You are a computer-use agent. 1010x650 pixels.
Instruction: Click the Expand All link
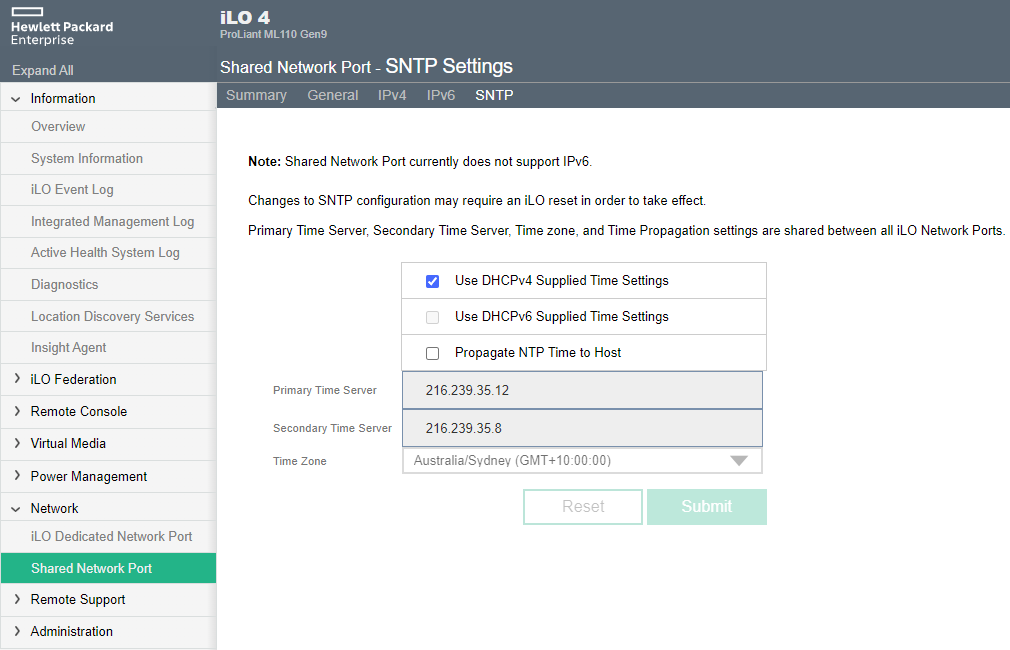42,70
